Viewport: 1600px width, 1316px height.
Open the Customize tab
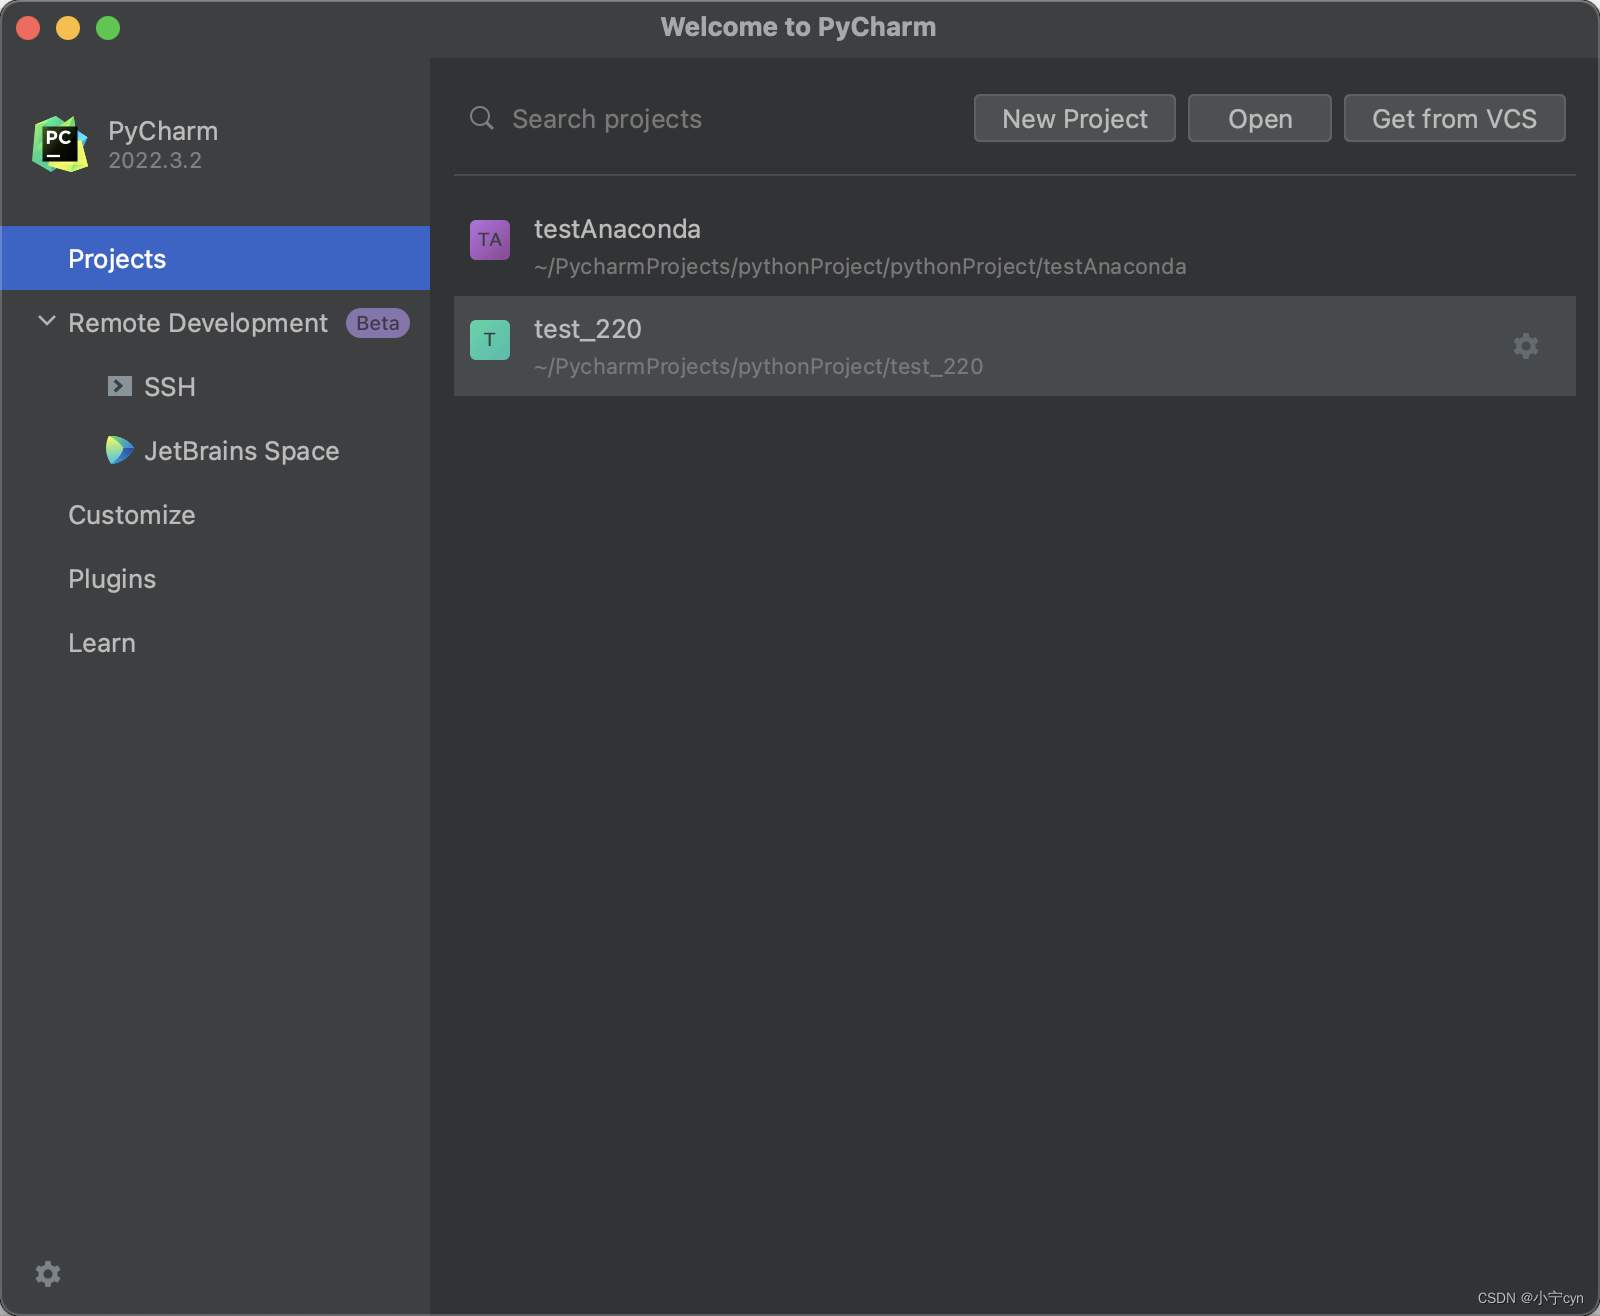point(215,515)
